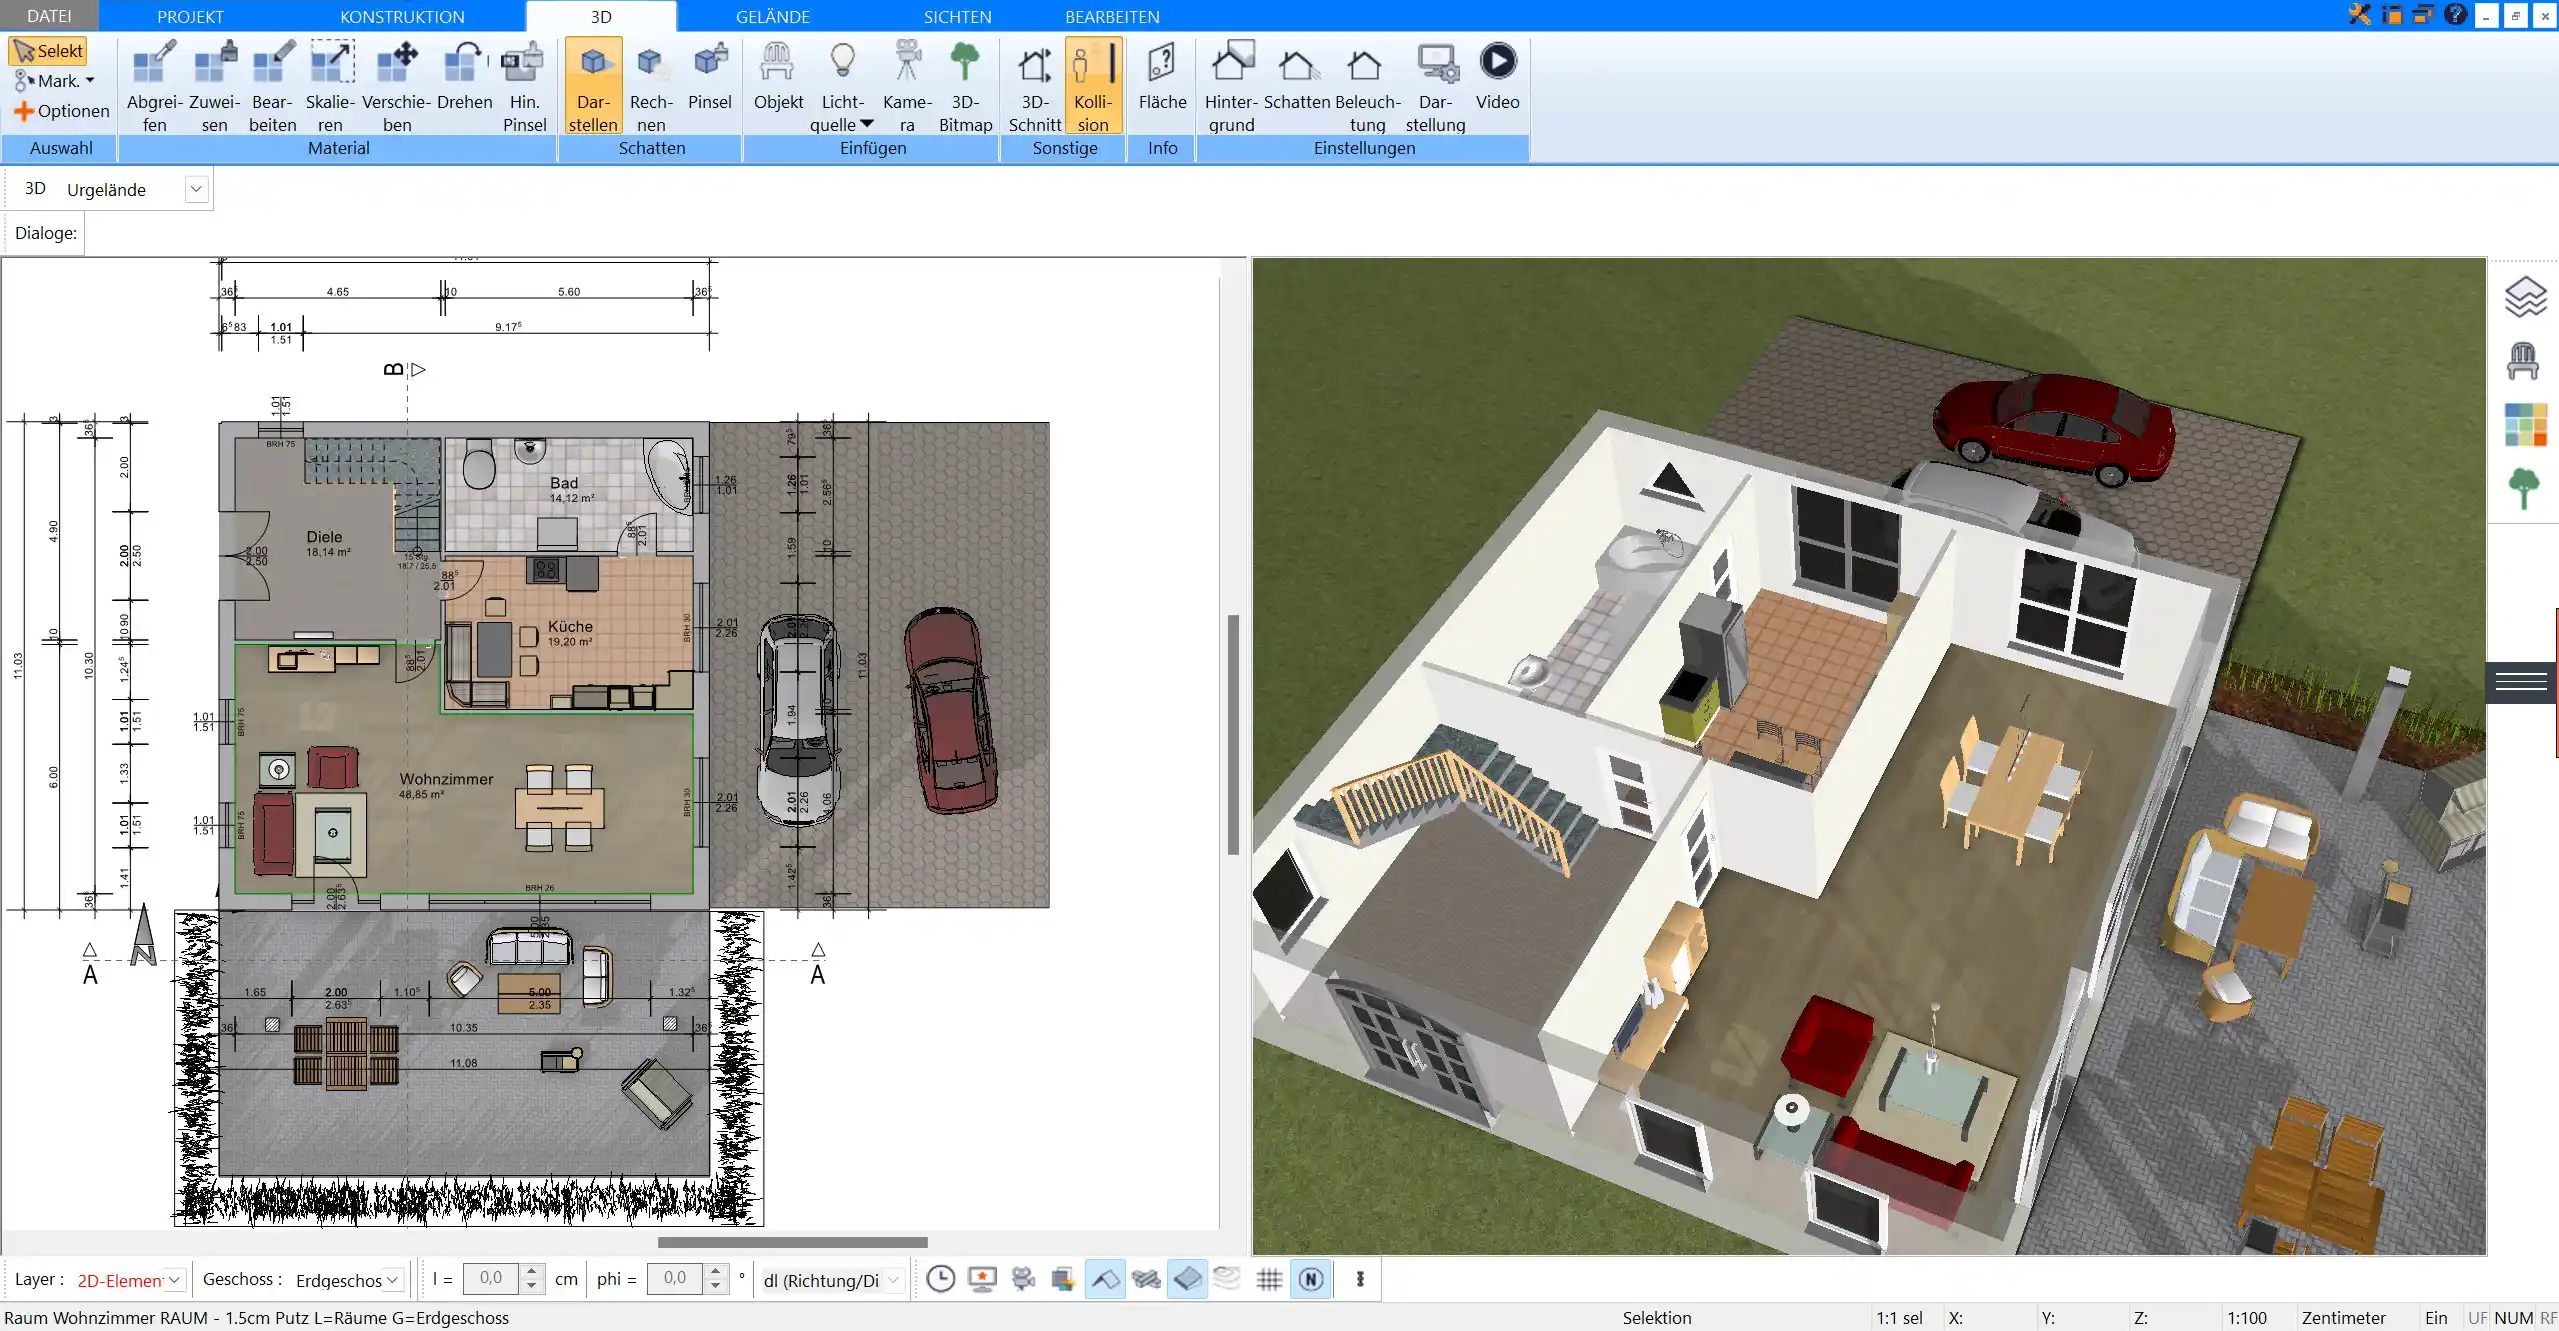
Task: Click the monitor star icon in bottom toolbar
Action: (x=983, y=1279)
